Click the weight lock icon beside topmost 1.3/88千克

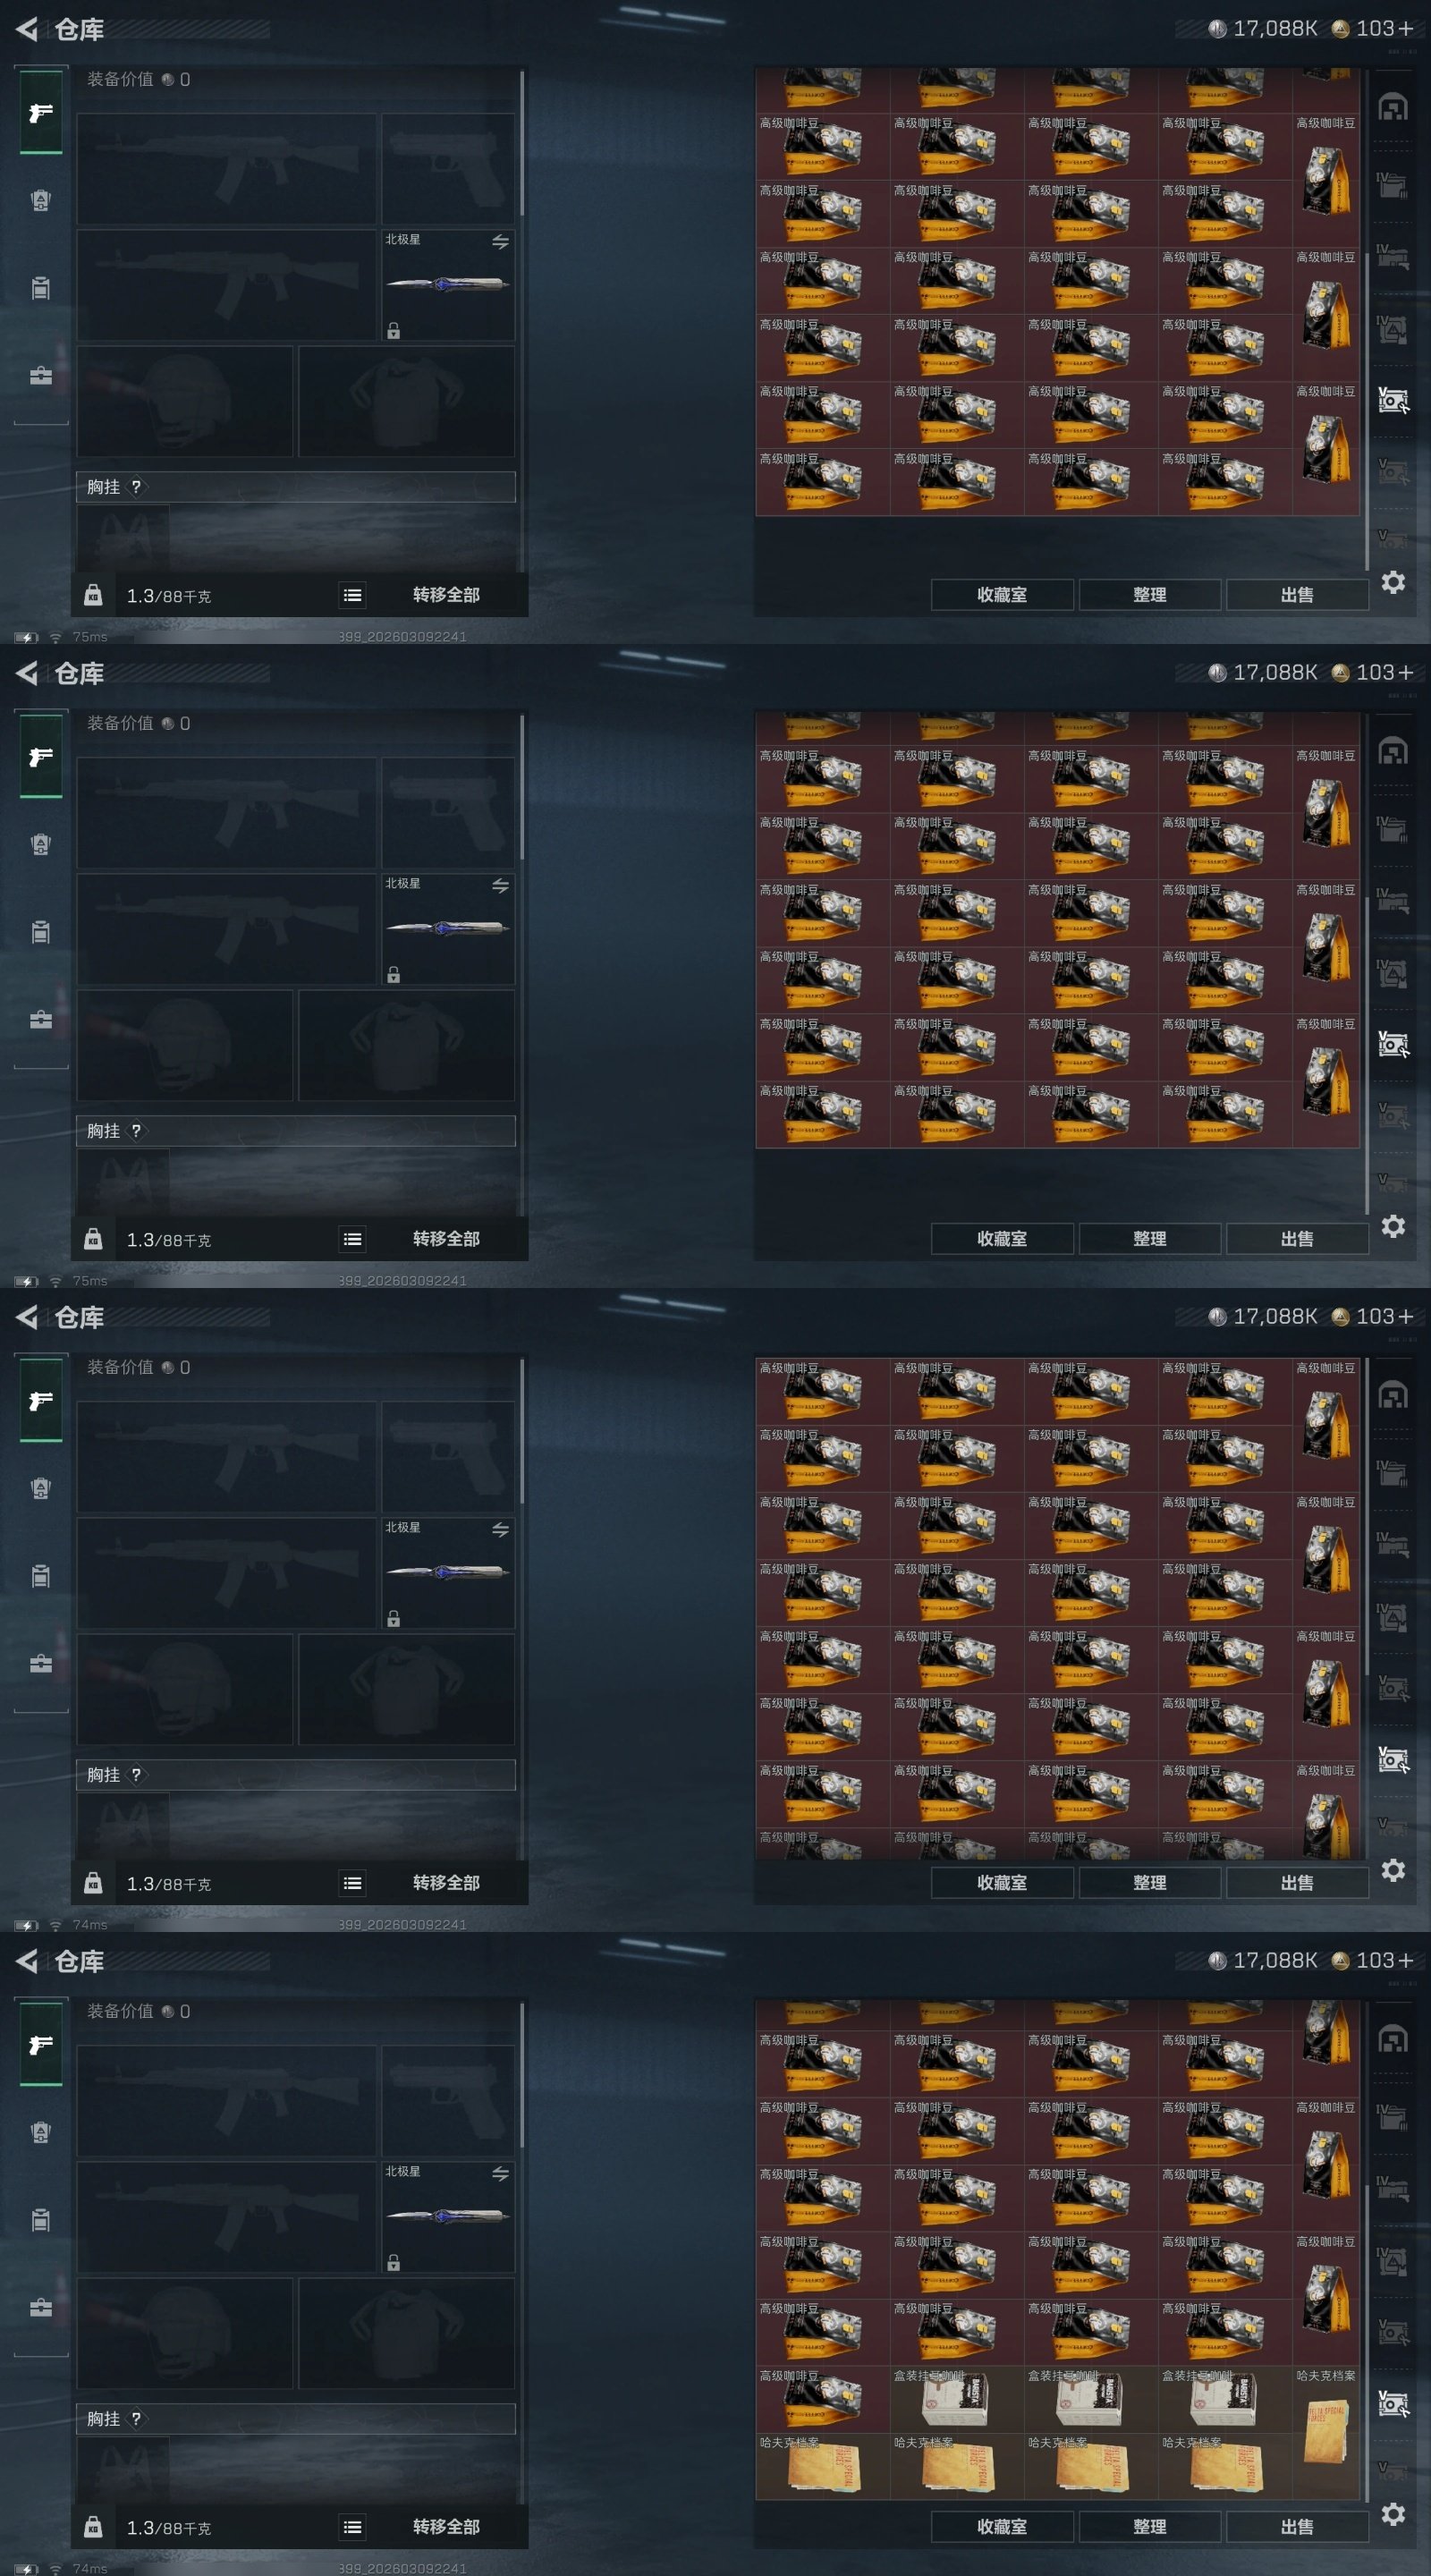(93, 595)
